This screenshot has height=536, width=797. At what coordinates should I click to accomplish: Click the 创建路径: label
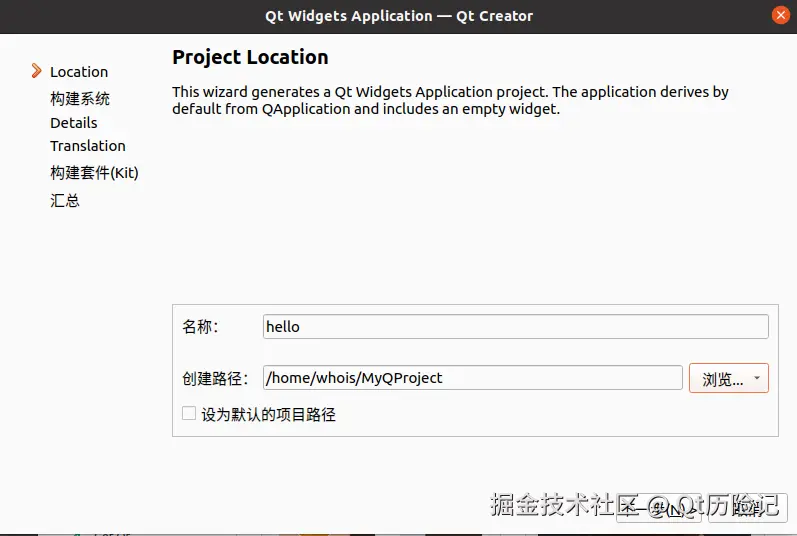[215, 379]
